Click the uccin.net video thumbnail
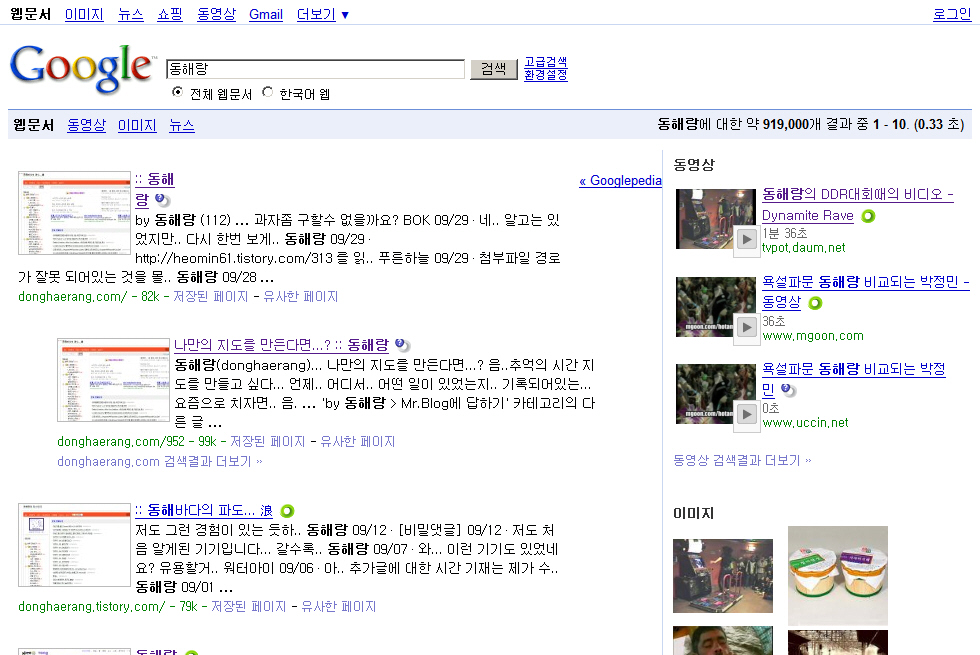 tap(715, 394)
